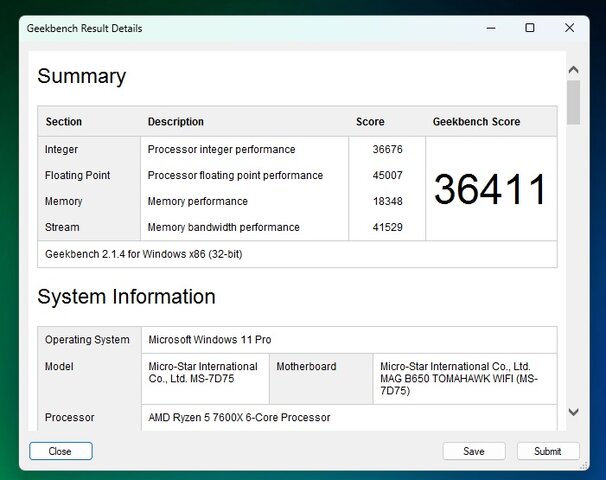Click the scrollbar up arrow
The image size is (606, 480).
573,71
